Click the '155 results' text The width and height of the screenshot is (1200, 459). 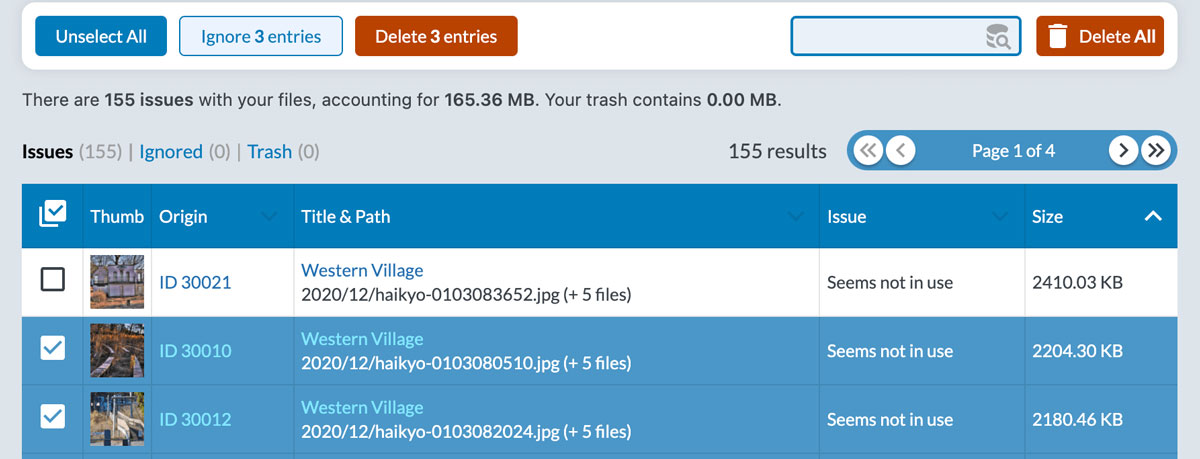pos(778,151)
